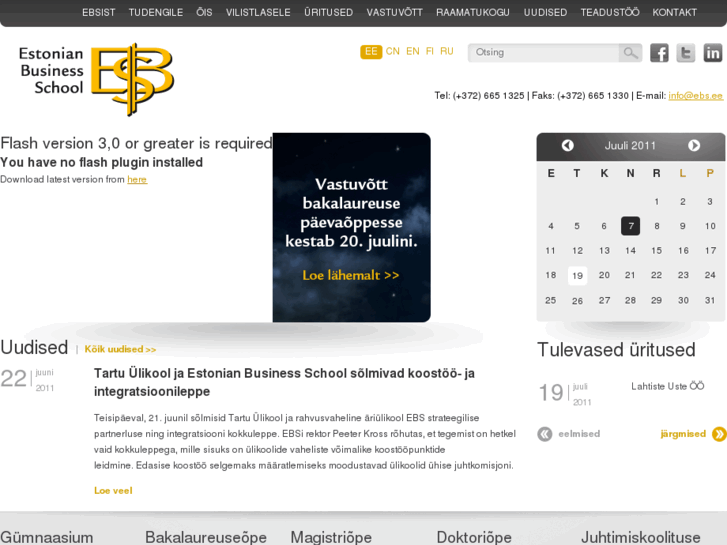Switch language to FI

coord(430,51)
